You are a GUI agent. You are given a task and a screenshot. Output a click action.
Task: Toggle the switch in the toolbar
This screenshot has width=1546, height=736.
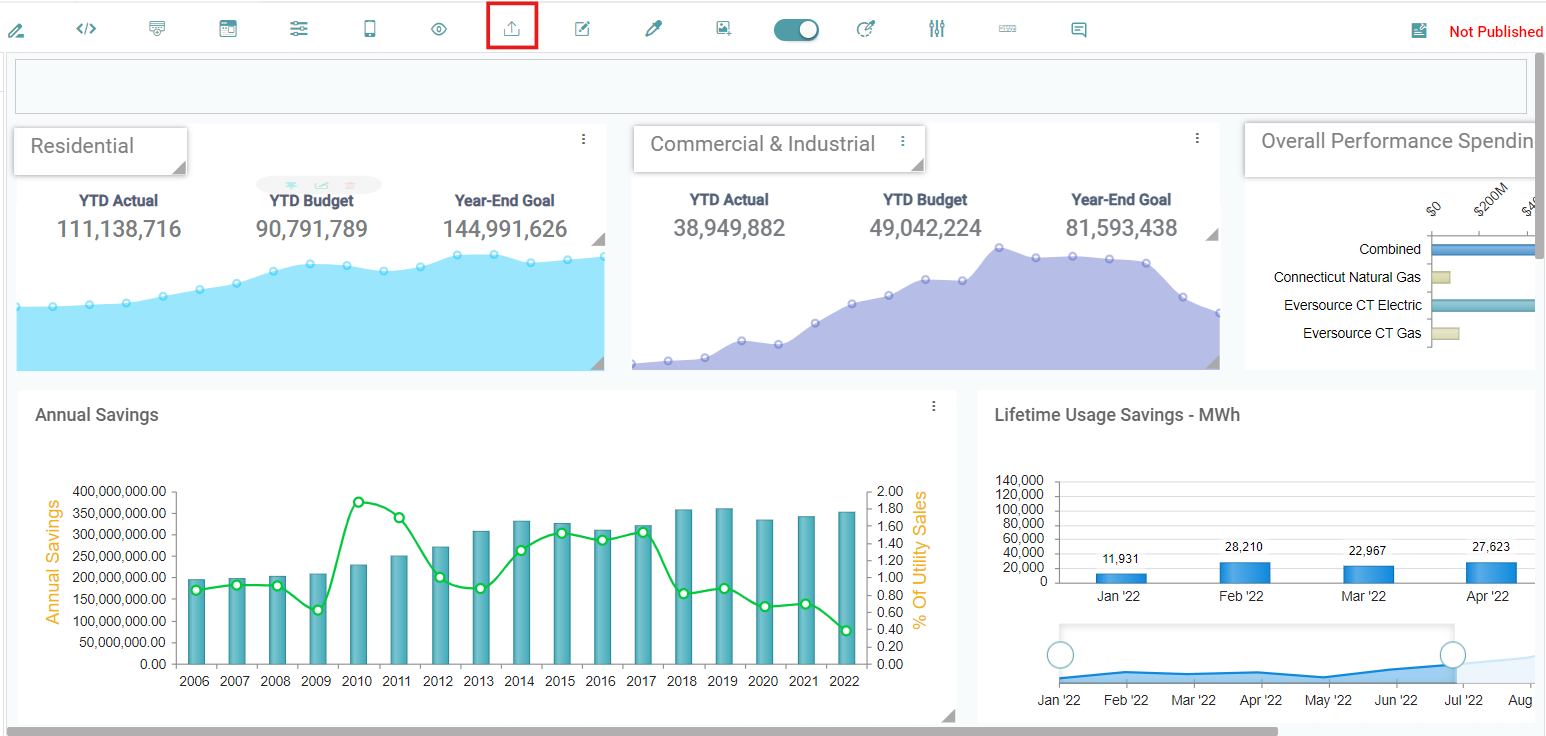796,30
